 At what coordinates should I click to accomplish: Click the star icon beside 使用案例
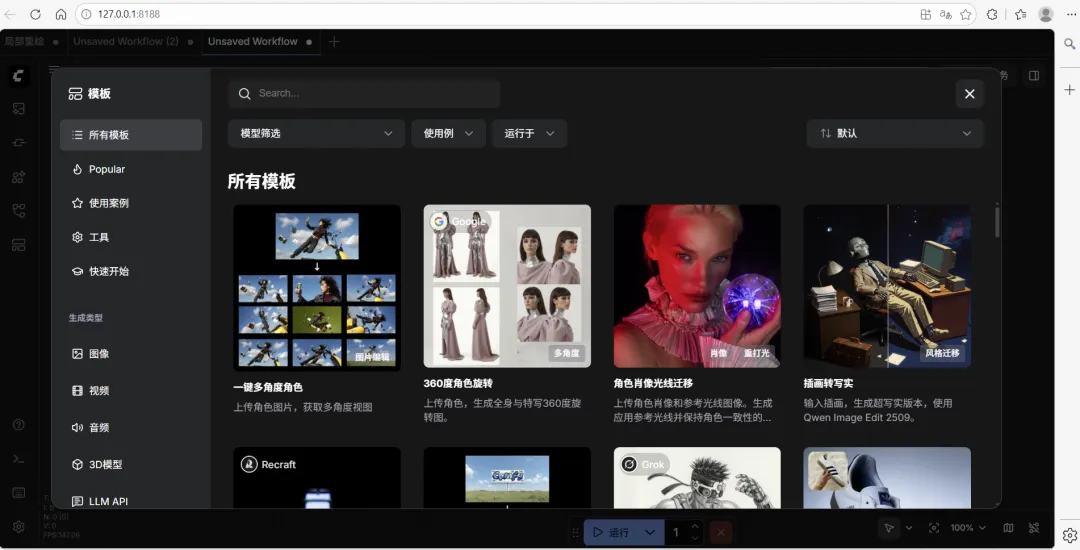tap(77, 203)
